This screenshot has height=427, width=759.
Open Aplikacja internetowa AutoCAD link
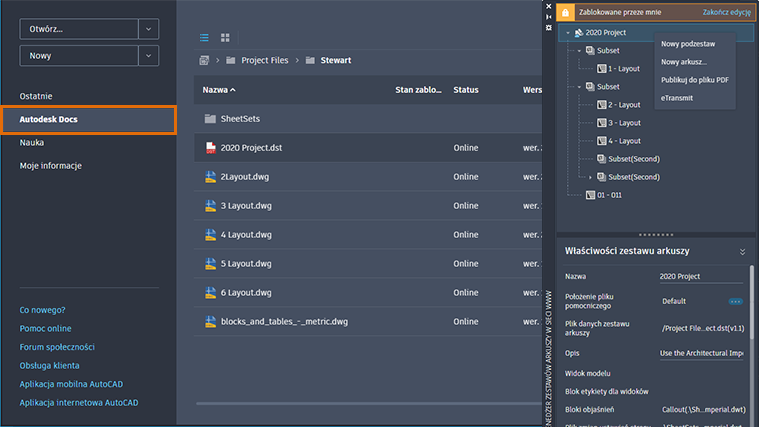79,402
